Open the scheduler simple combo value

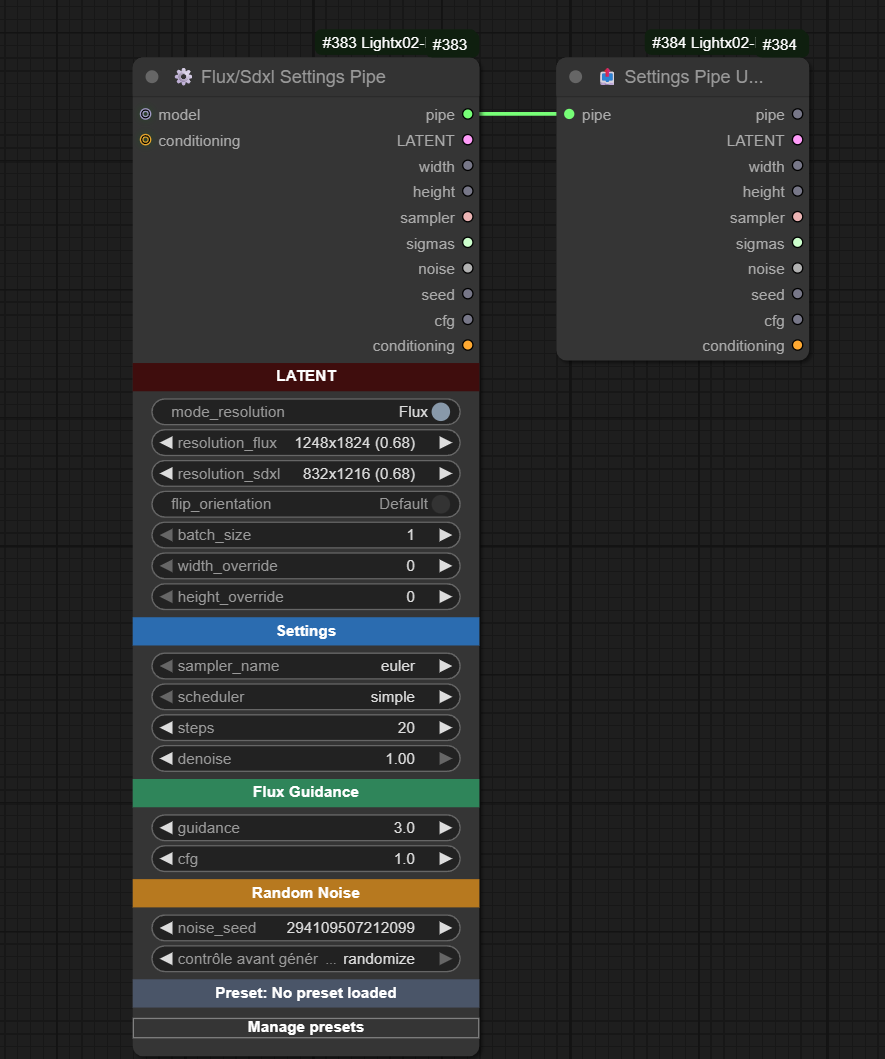tap(393, 697)
